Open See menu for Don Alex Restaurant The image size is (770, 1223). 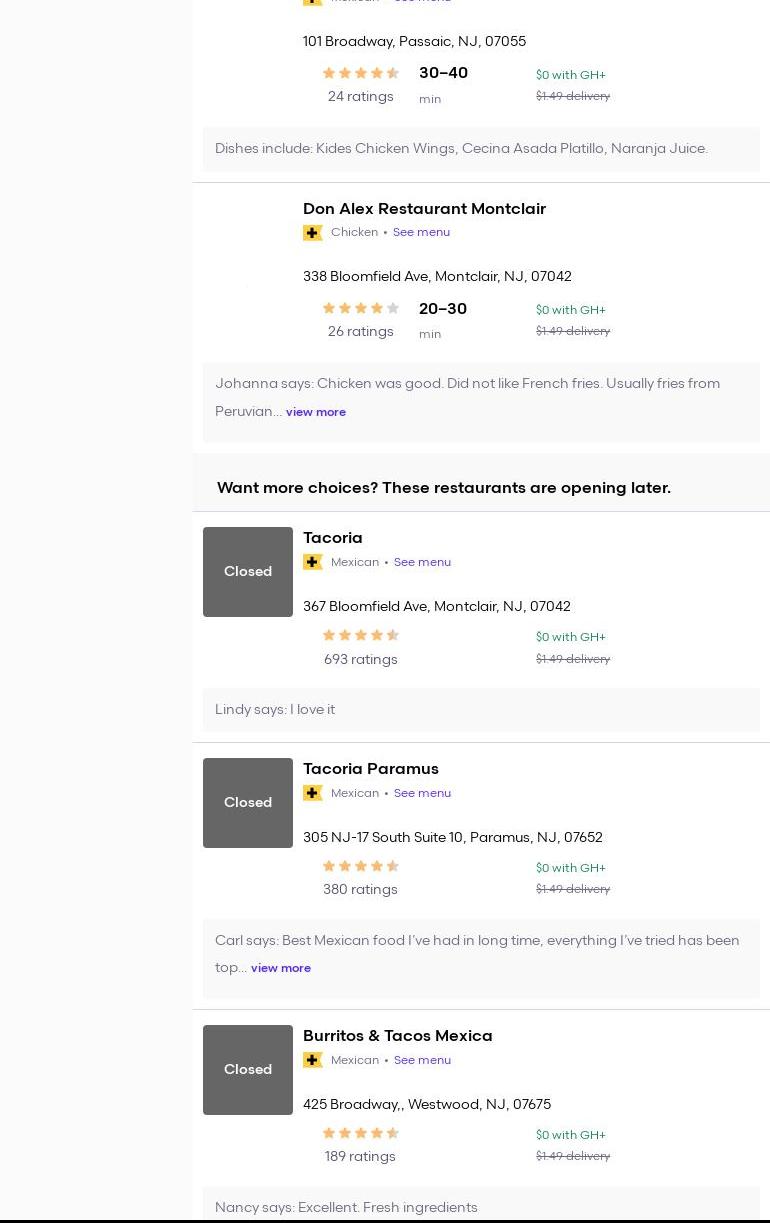[421, 232]
